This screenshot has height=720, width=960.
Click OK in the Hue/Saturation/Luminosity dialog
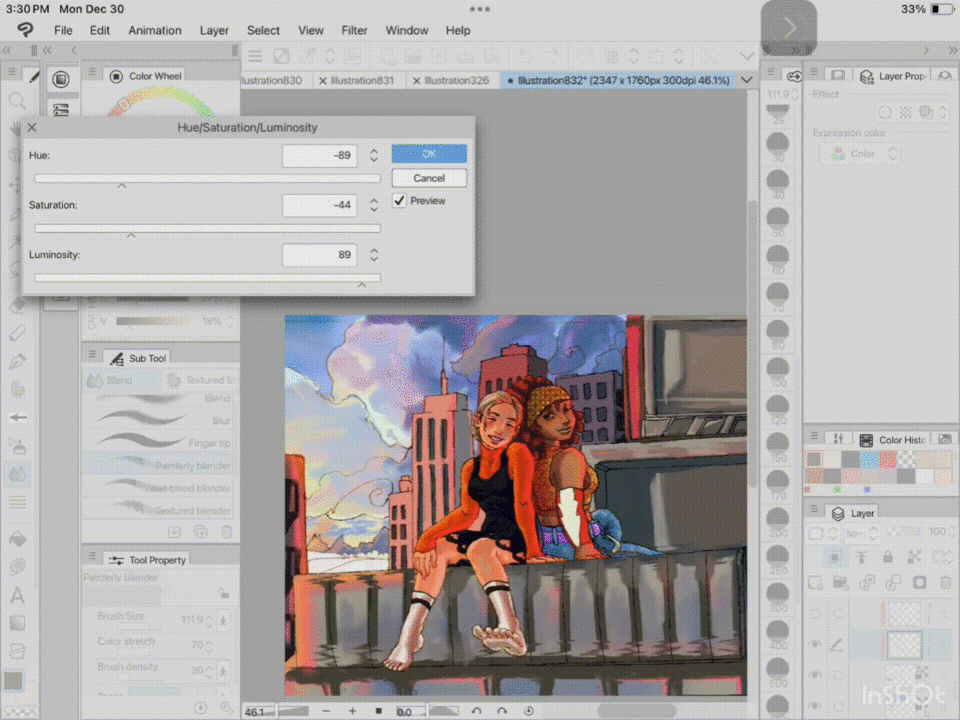click(x=429, y=154)
